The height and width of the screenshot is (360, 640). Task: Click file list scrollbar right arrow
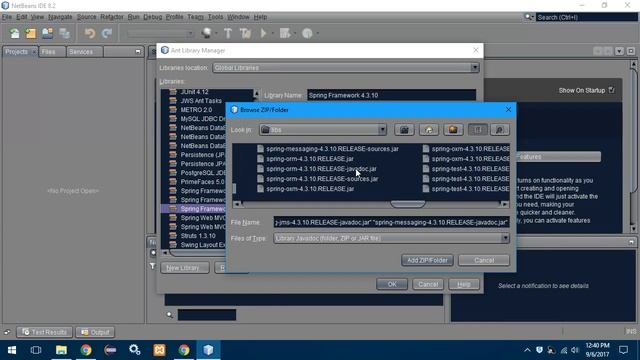click(x=504, y=204)
